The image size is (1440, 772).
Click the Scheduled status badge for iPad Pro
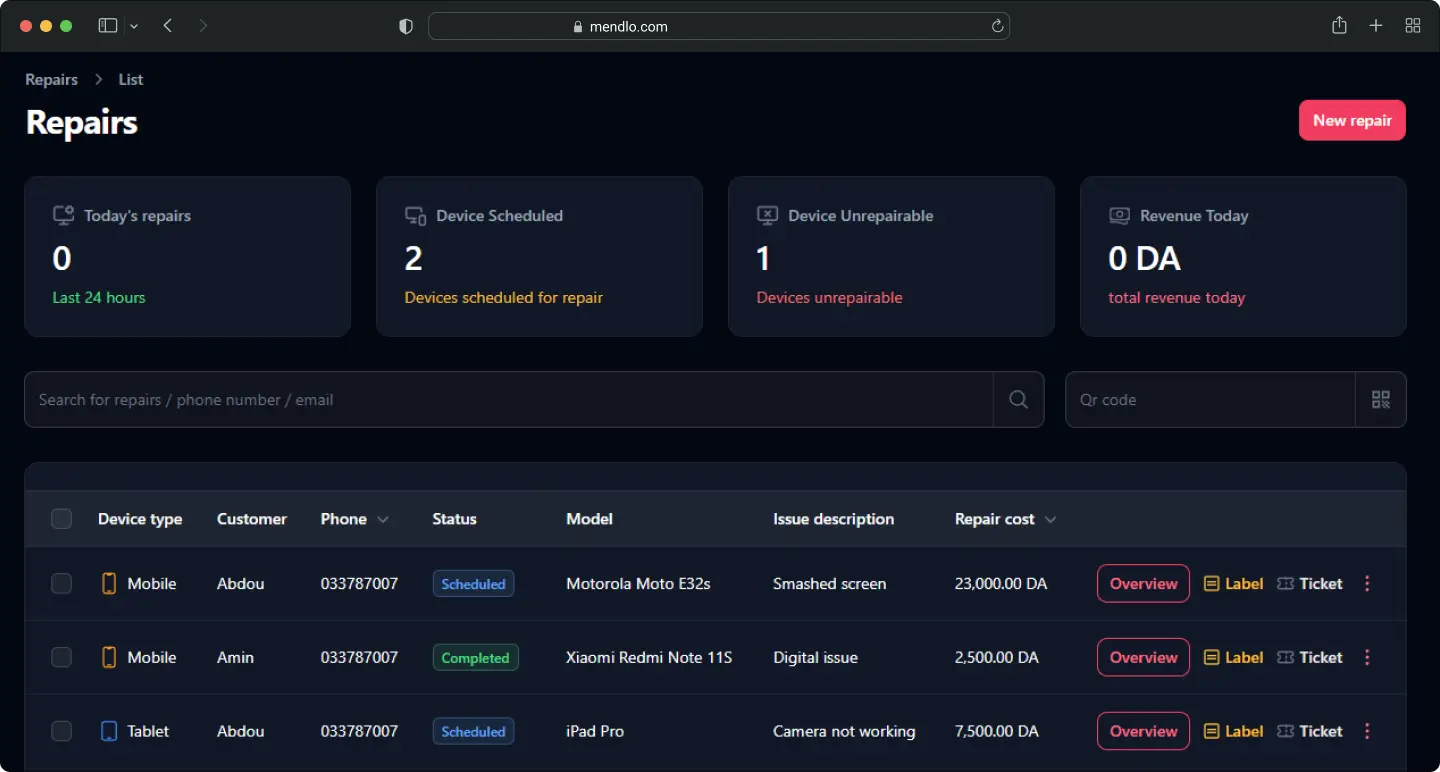click(x=473, y=732)
